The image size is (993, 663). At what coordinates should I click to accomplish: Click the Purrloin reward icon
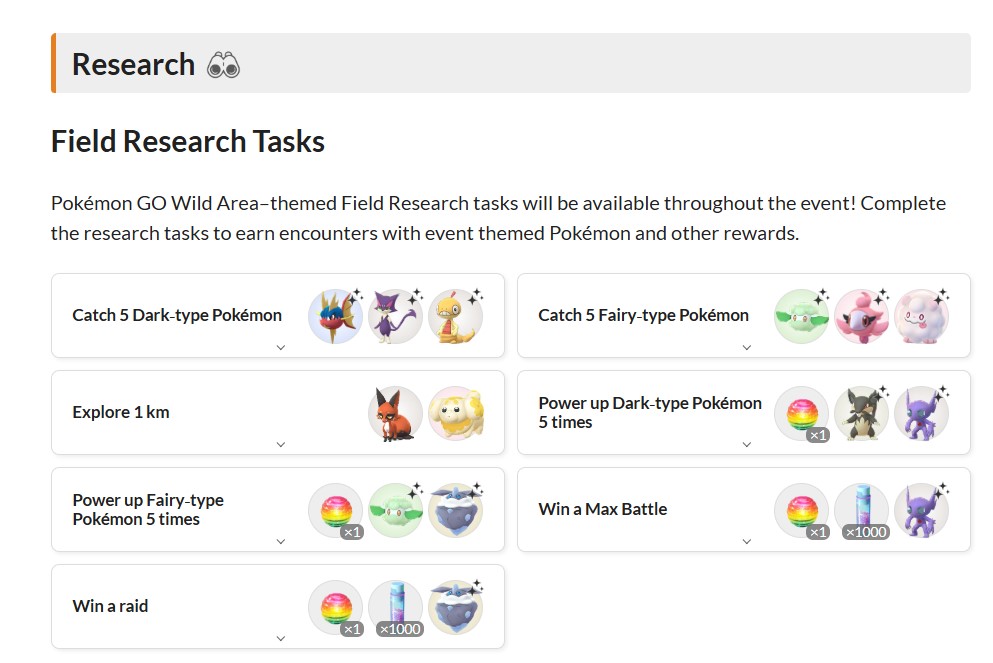[x=395, y=316]
